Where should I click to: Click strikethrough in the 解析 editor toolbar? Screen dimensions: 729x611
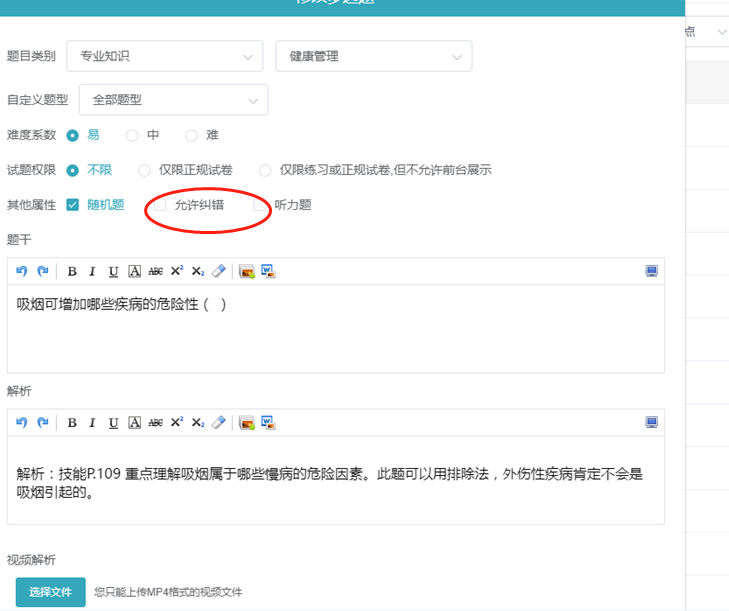point(155,423)
